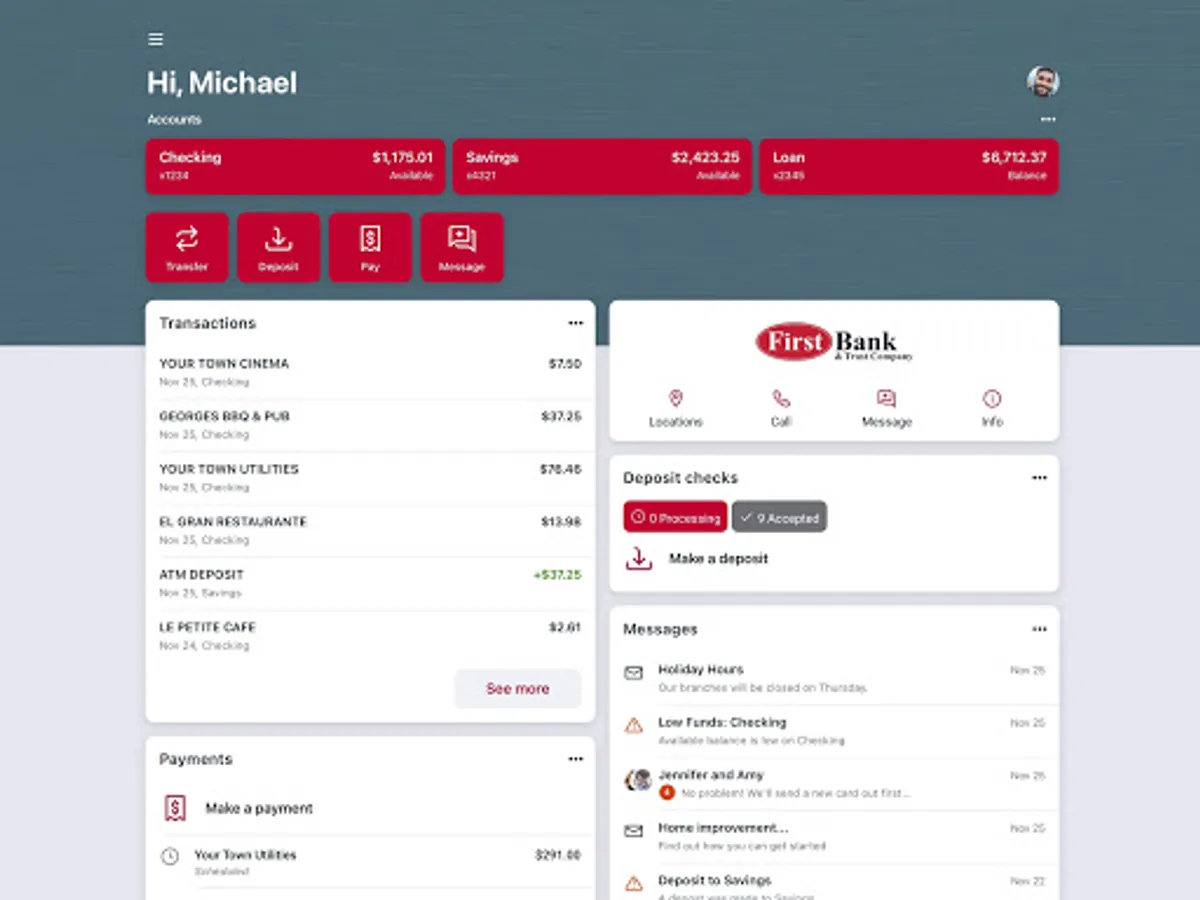Open the Your Town Utilities scheduled payment
This screenshot has height=900, width=1200.
click(x=370, y=862)
